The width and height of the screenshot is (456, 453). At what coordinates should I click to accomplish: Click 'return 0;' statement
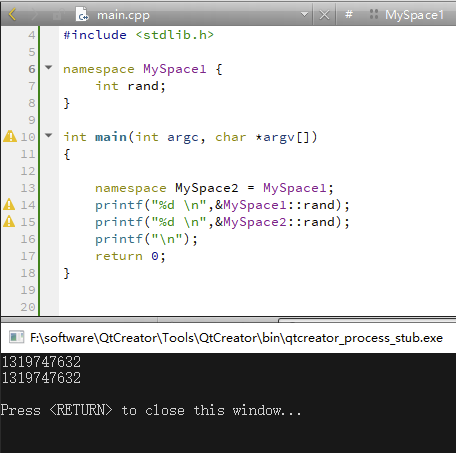tap(130, 256)
